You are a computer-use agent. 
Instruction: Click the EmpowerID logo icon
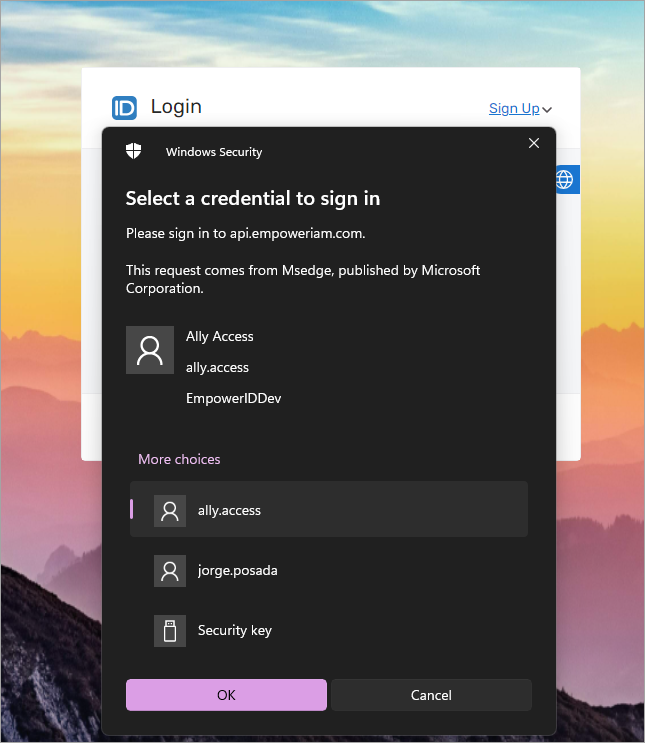pyautogui.click(x=124, y=108)
